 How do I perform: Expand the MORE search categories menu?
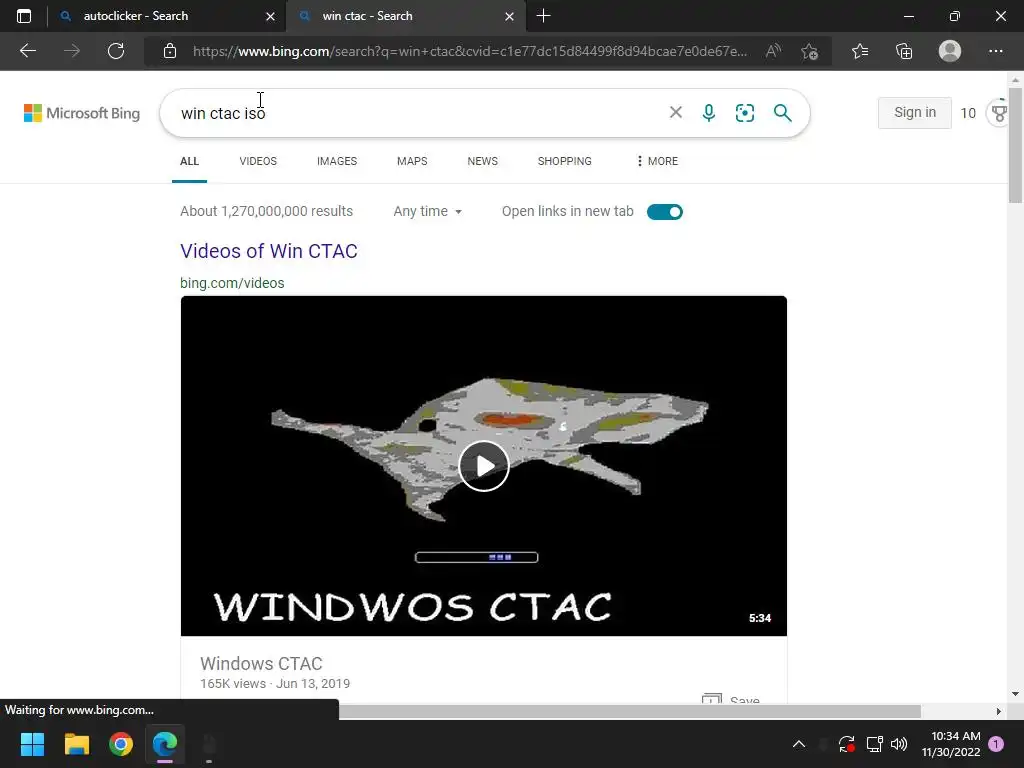tap(657, 161)
